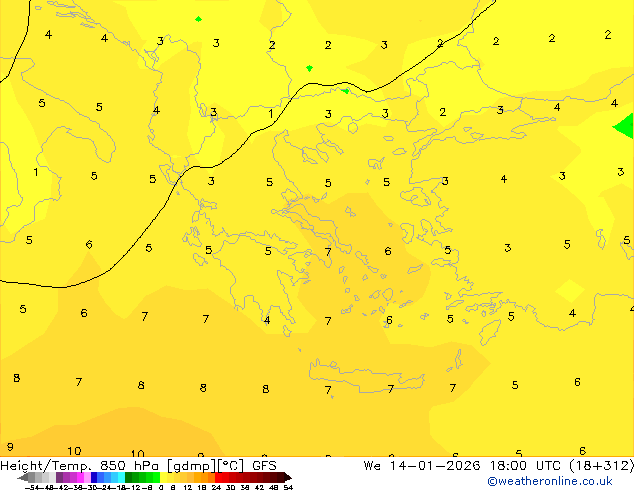The image size is (634, 490).
Task: Click the temperature value 10 at bottom left
Action: pos(74,451)
